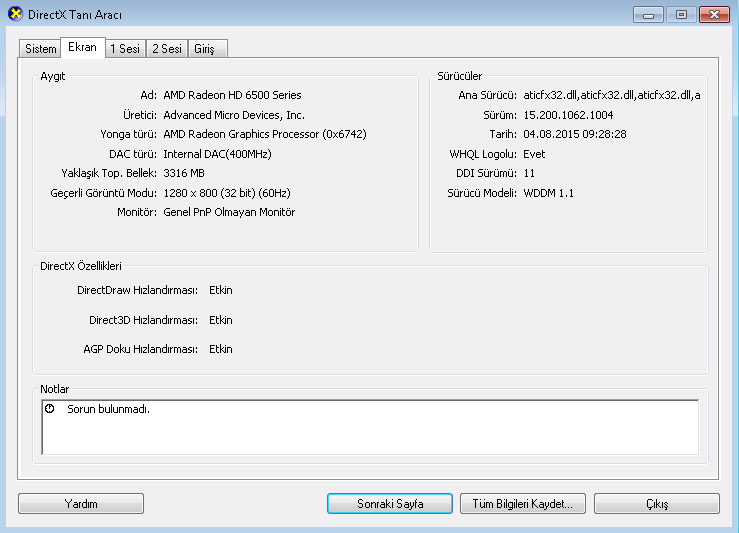Click the main driver 'aticfx32.dll' value
This screenshot has height=533, width=739.
(612, 95)
